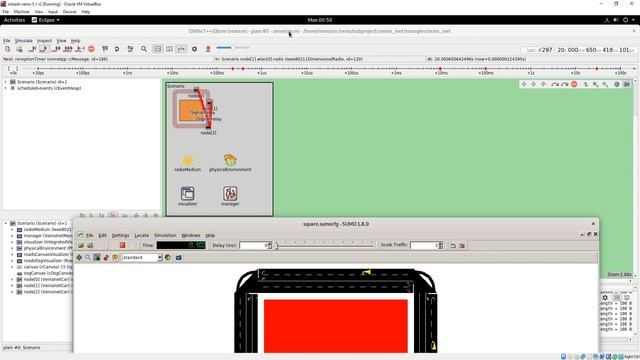Click the SUMO Delay input field
The image size is (640, 360).
(x=253, y=245)
